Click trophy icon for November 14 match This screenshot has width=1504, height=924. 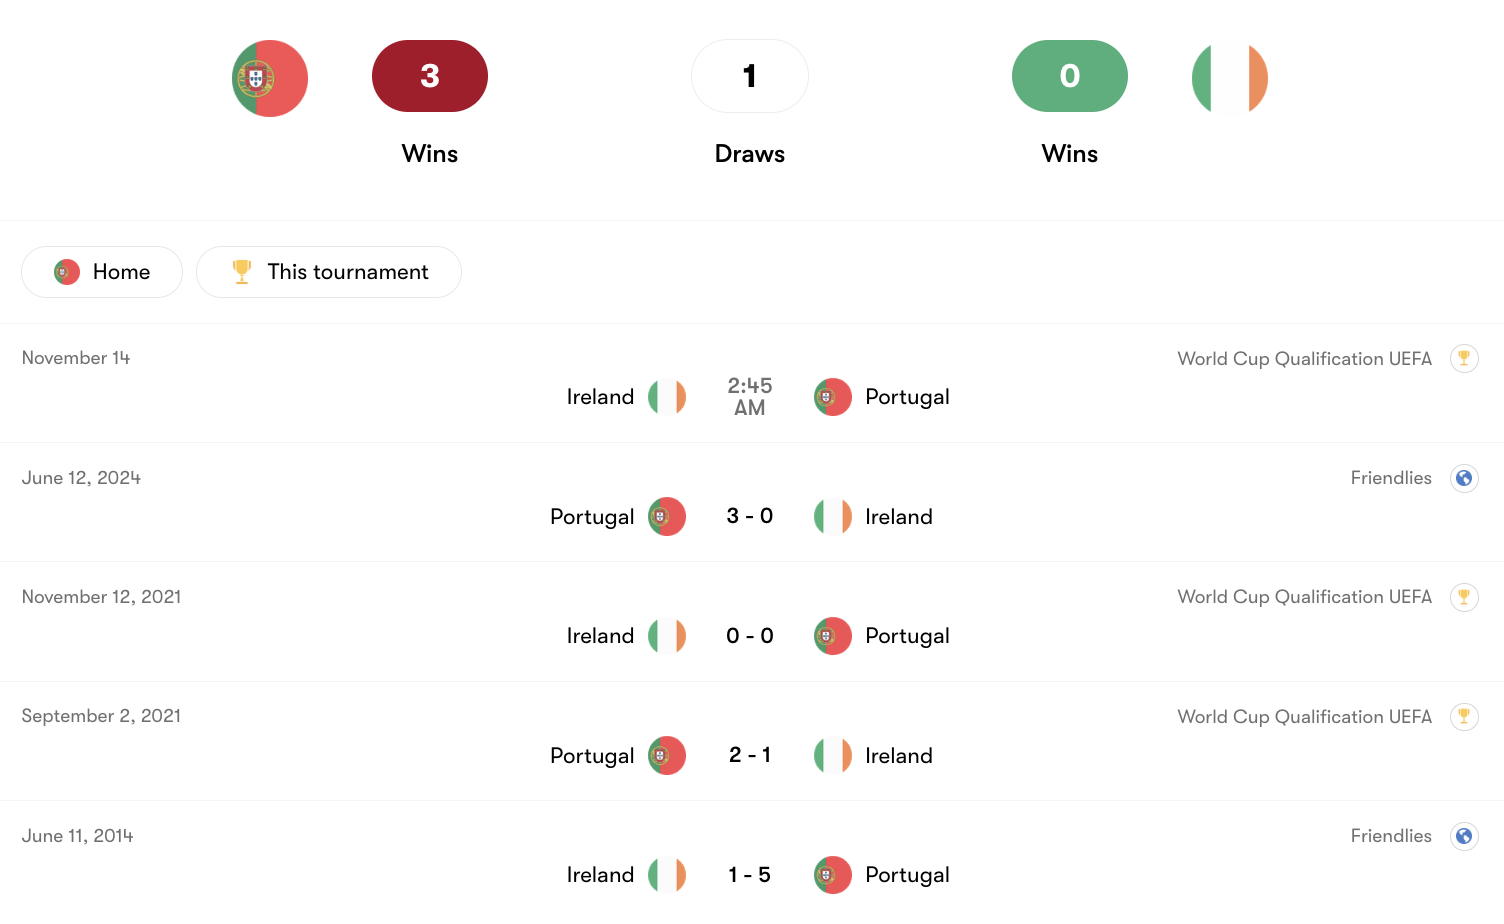[1464, 358]
